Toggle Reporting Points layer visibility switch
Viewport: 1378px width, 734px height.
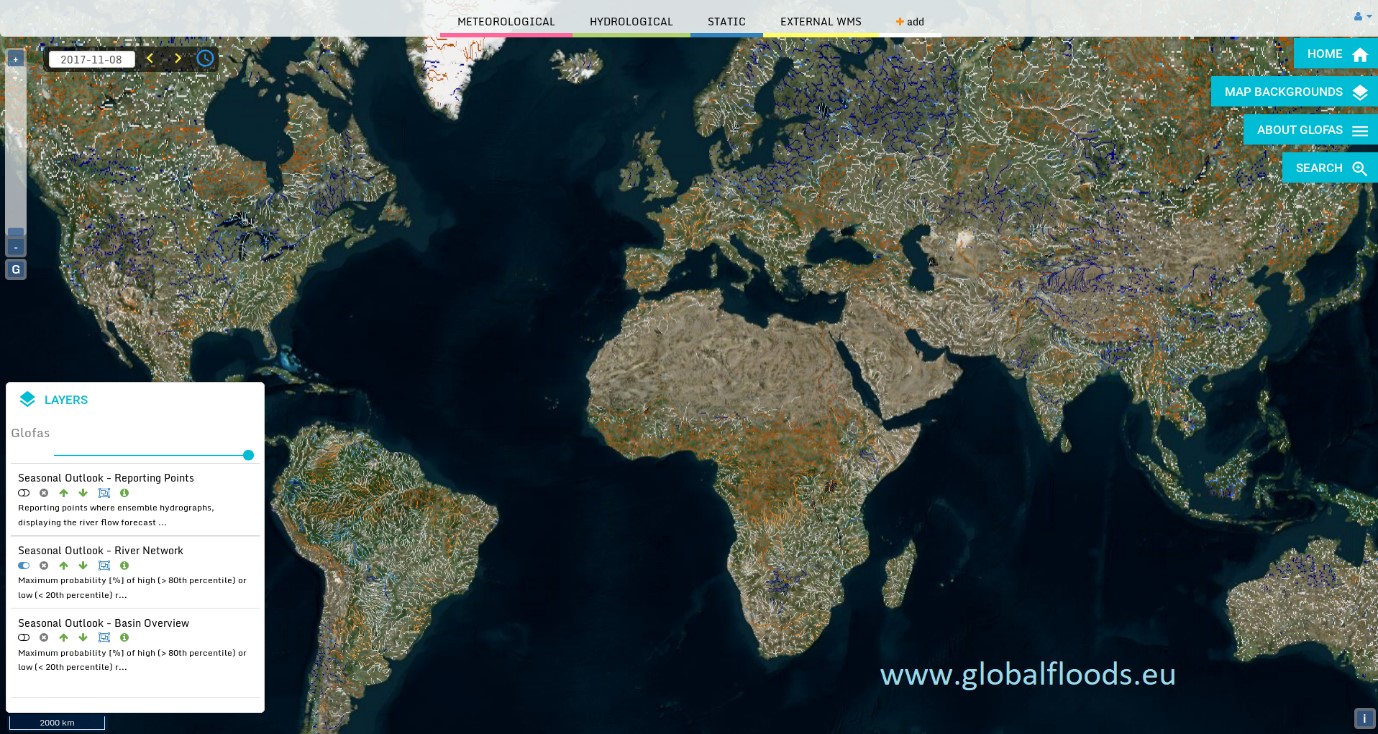point(24,493)
